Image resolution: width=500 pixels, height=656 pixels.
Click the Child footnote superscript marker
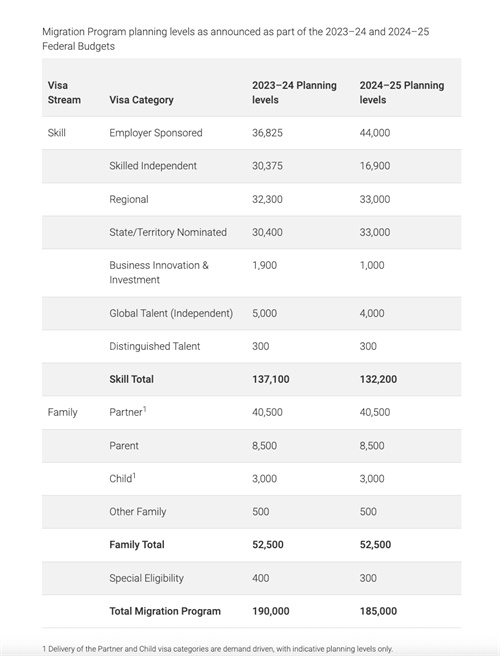pos(134,476)
